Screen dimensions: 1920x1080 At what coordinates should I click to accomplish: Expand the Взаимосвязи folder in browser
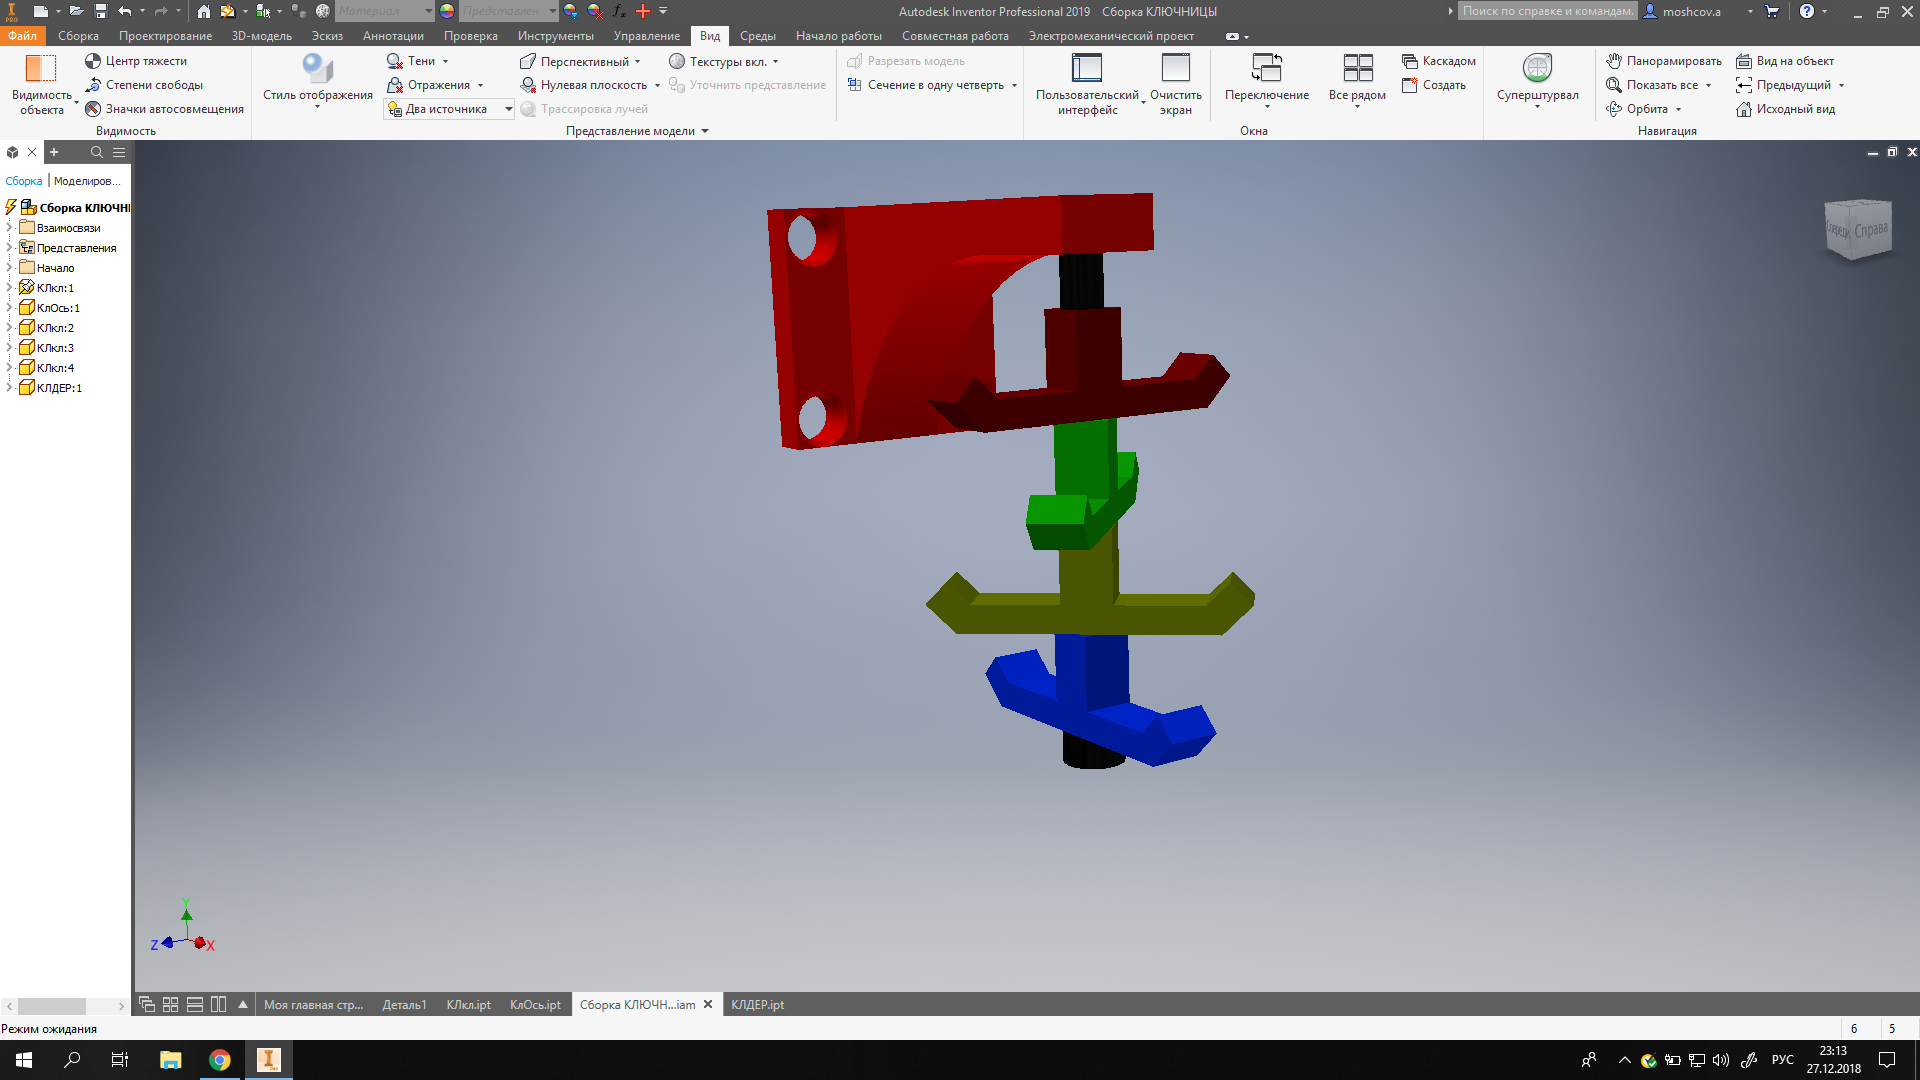tap(9, 228)
